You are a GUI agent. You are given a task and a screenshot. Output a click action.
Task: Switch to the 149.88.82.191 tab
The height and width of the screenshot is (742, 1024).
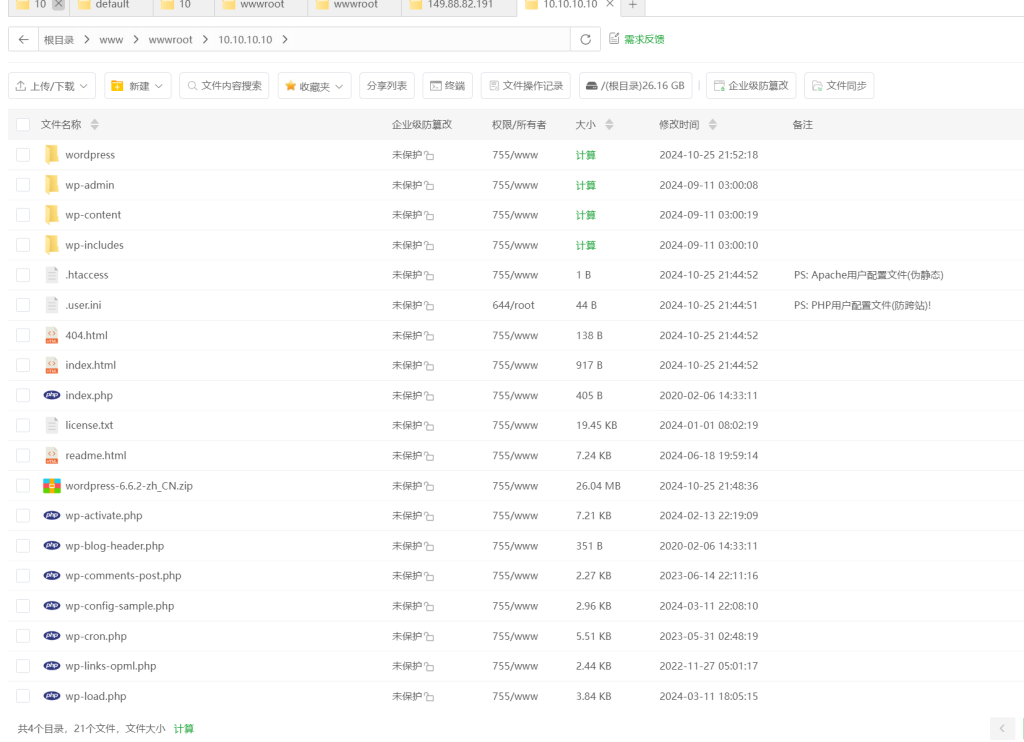(458, 5)
